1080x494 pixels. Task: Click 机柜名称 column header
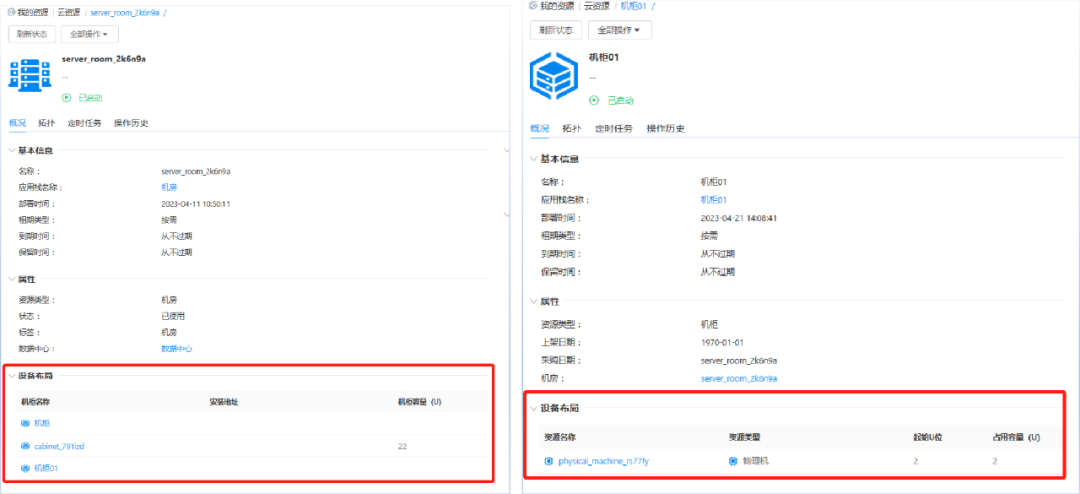tap(35, 401)
